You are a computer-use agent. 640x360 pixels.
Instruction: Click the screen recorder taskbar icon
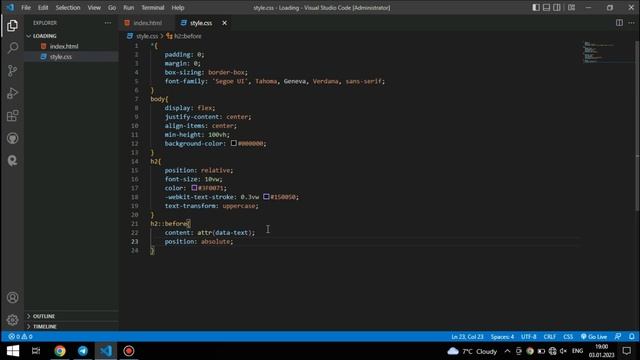(129, 351)
